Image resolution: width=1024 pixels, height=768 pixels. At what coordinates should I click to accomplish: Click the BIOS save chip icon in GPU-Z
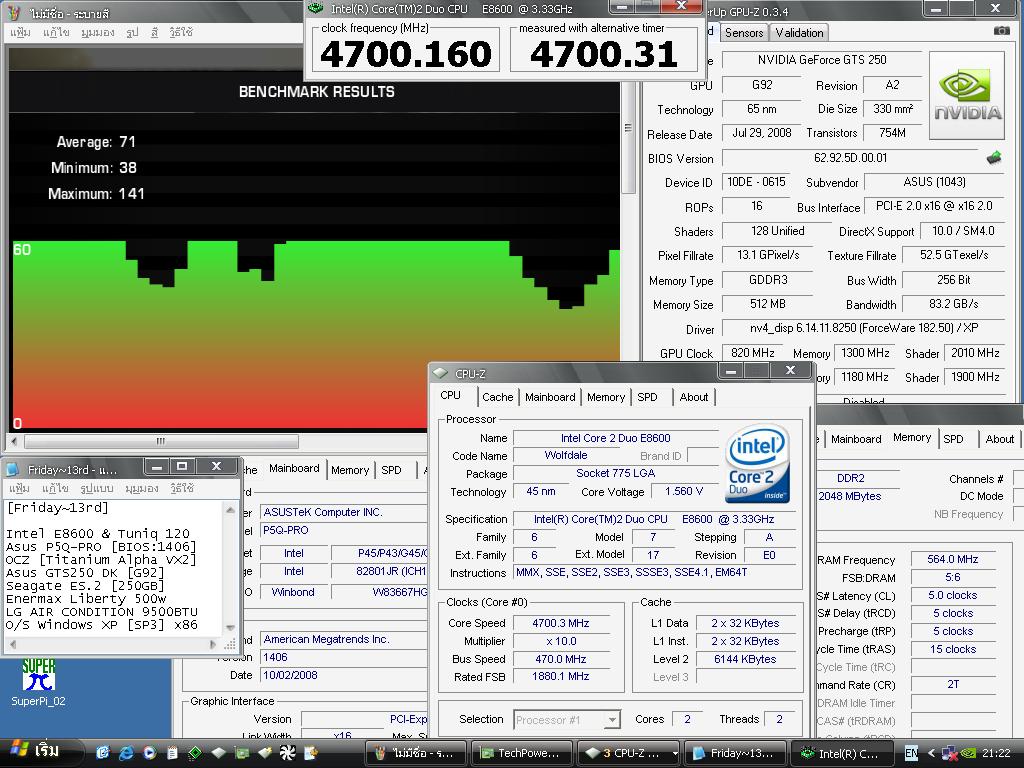[994, 157]
